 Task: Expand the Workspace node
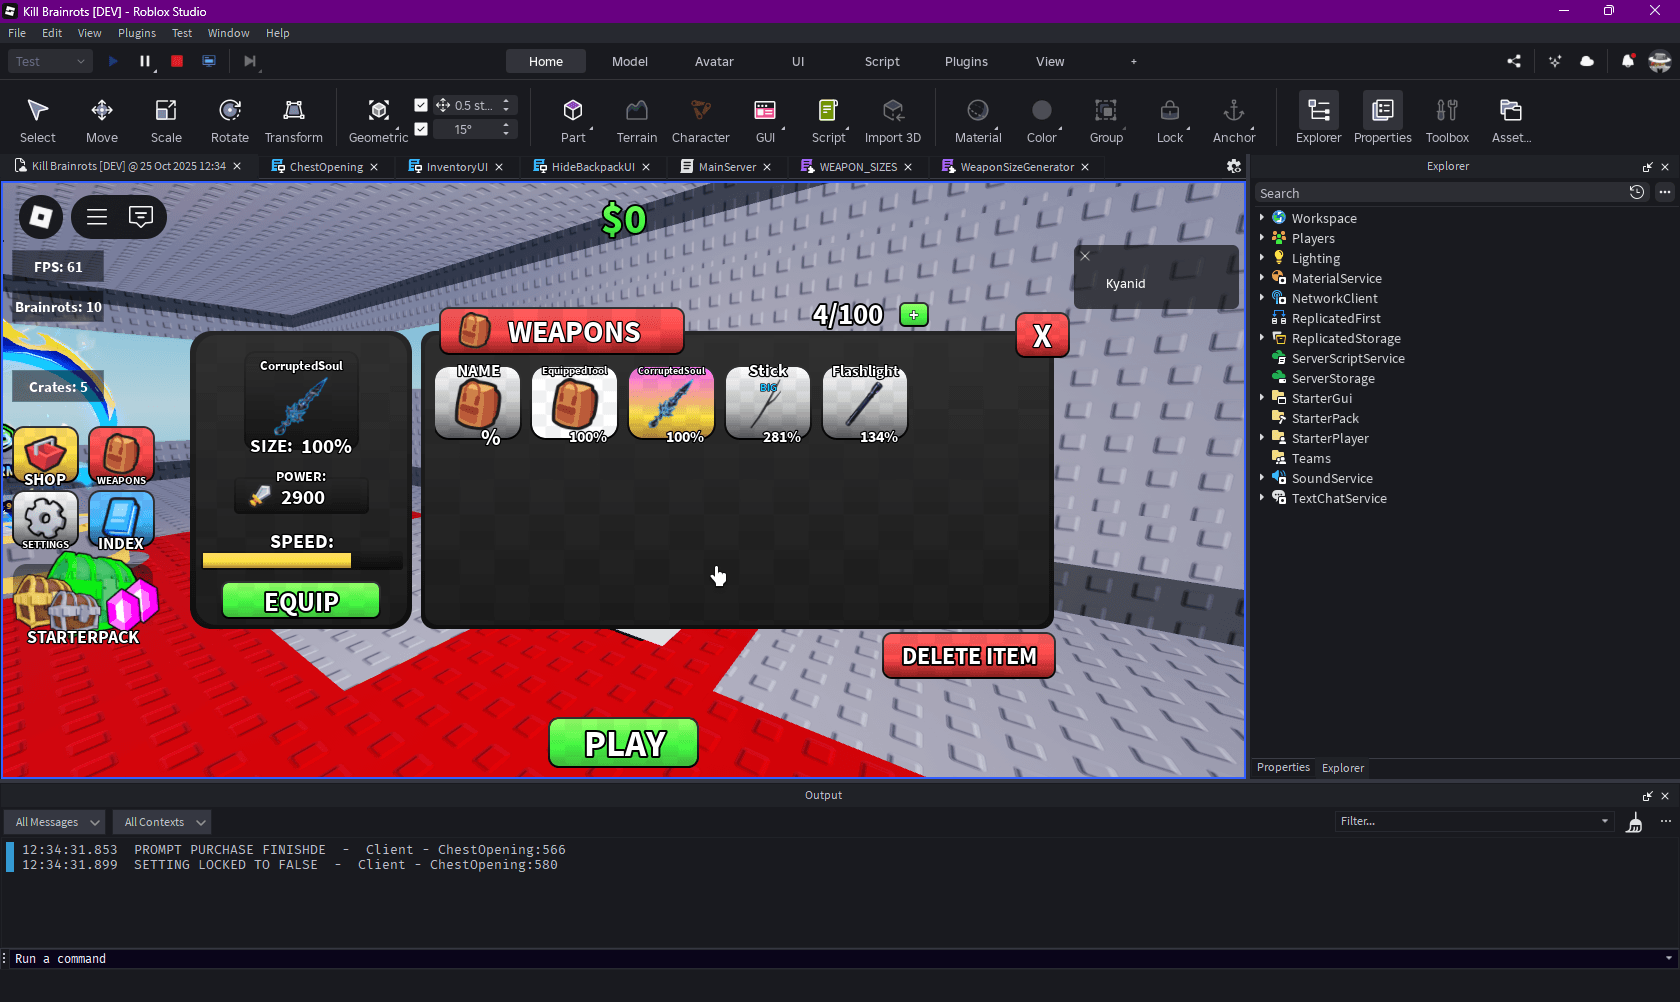point(1262,218)
